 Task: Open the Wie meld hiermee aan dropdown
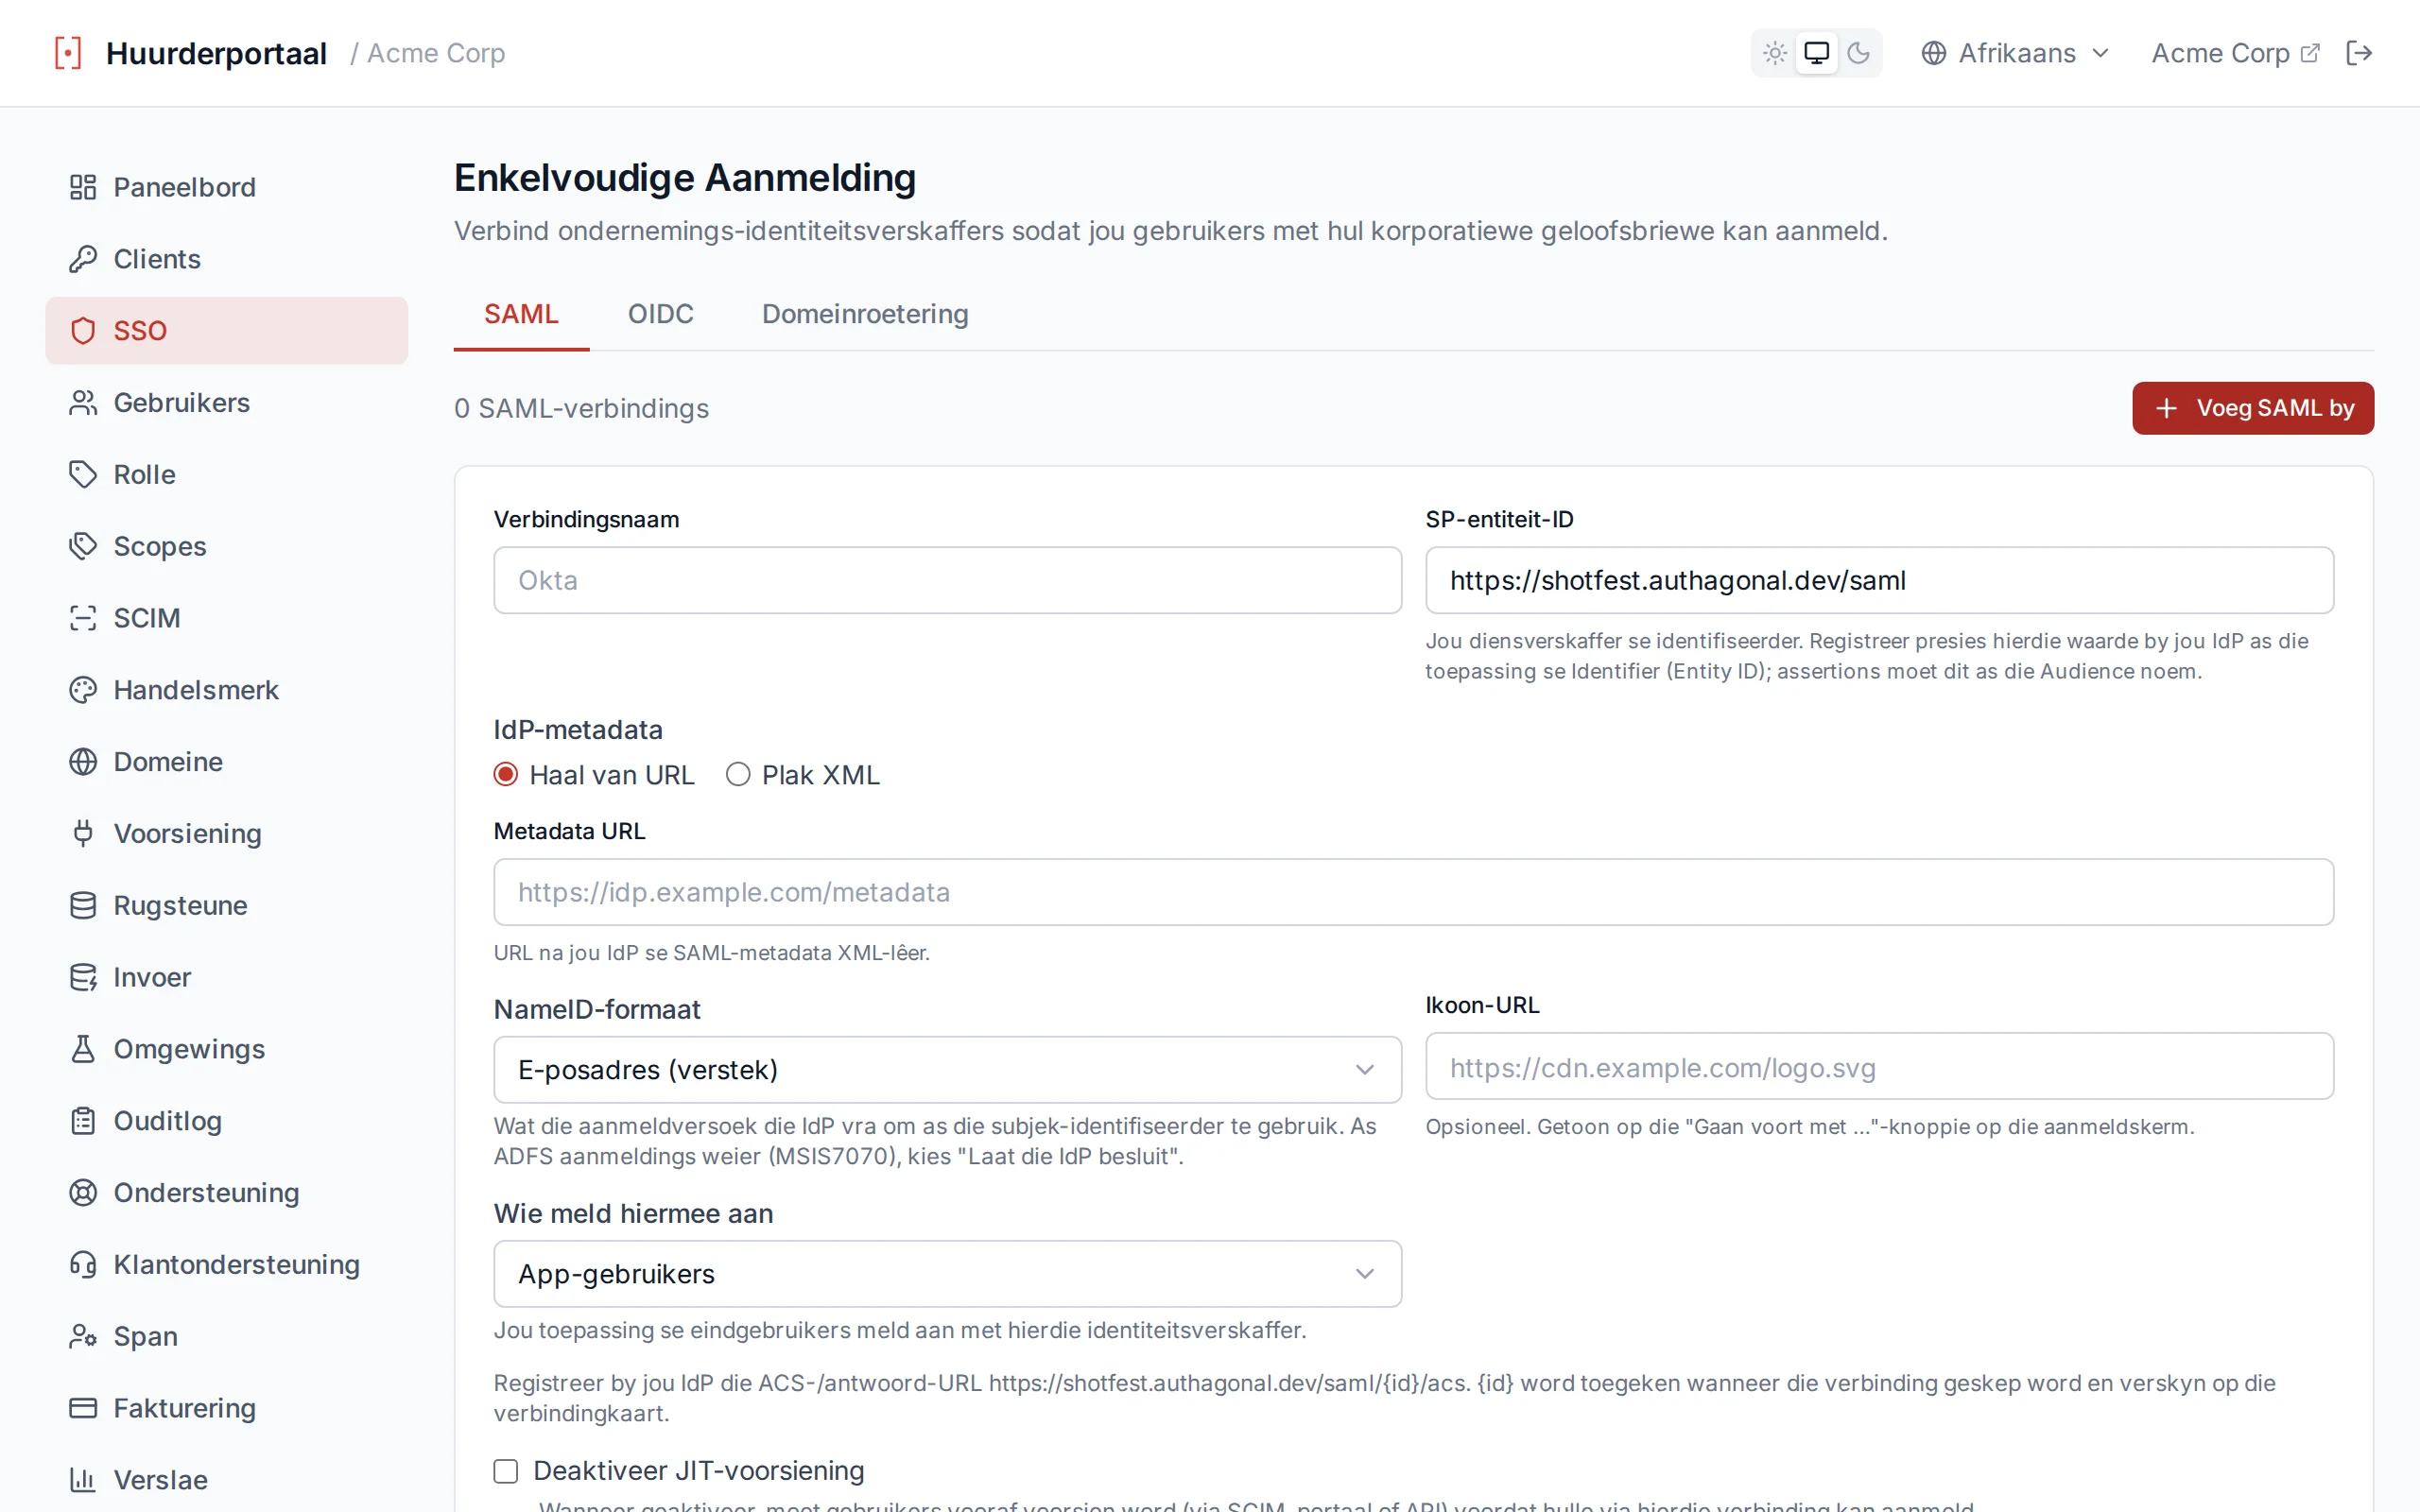947,1274
